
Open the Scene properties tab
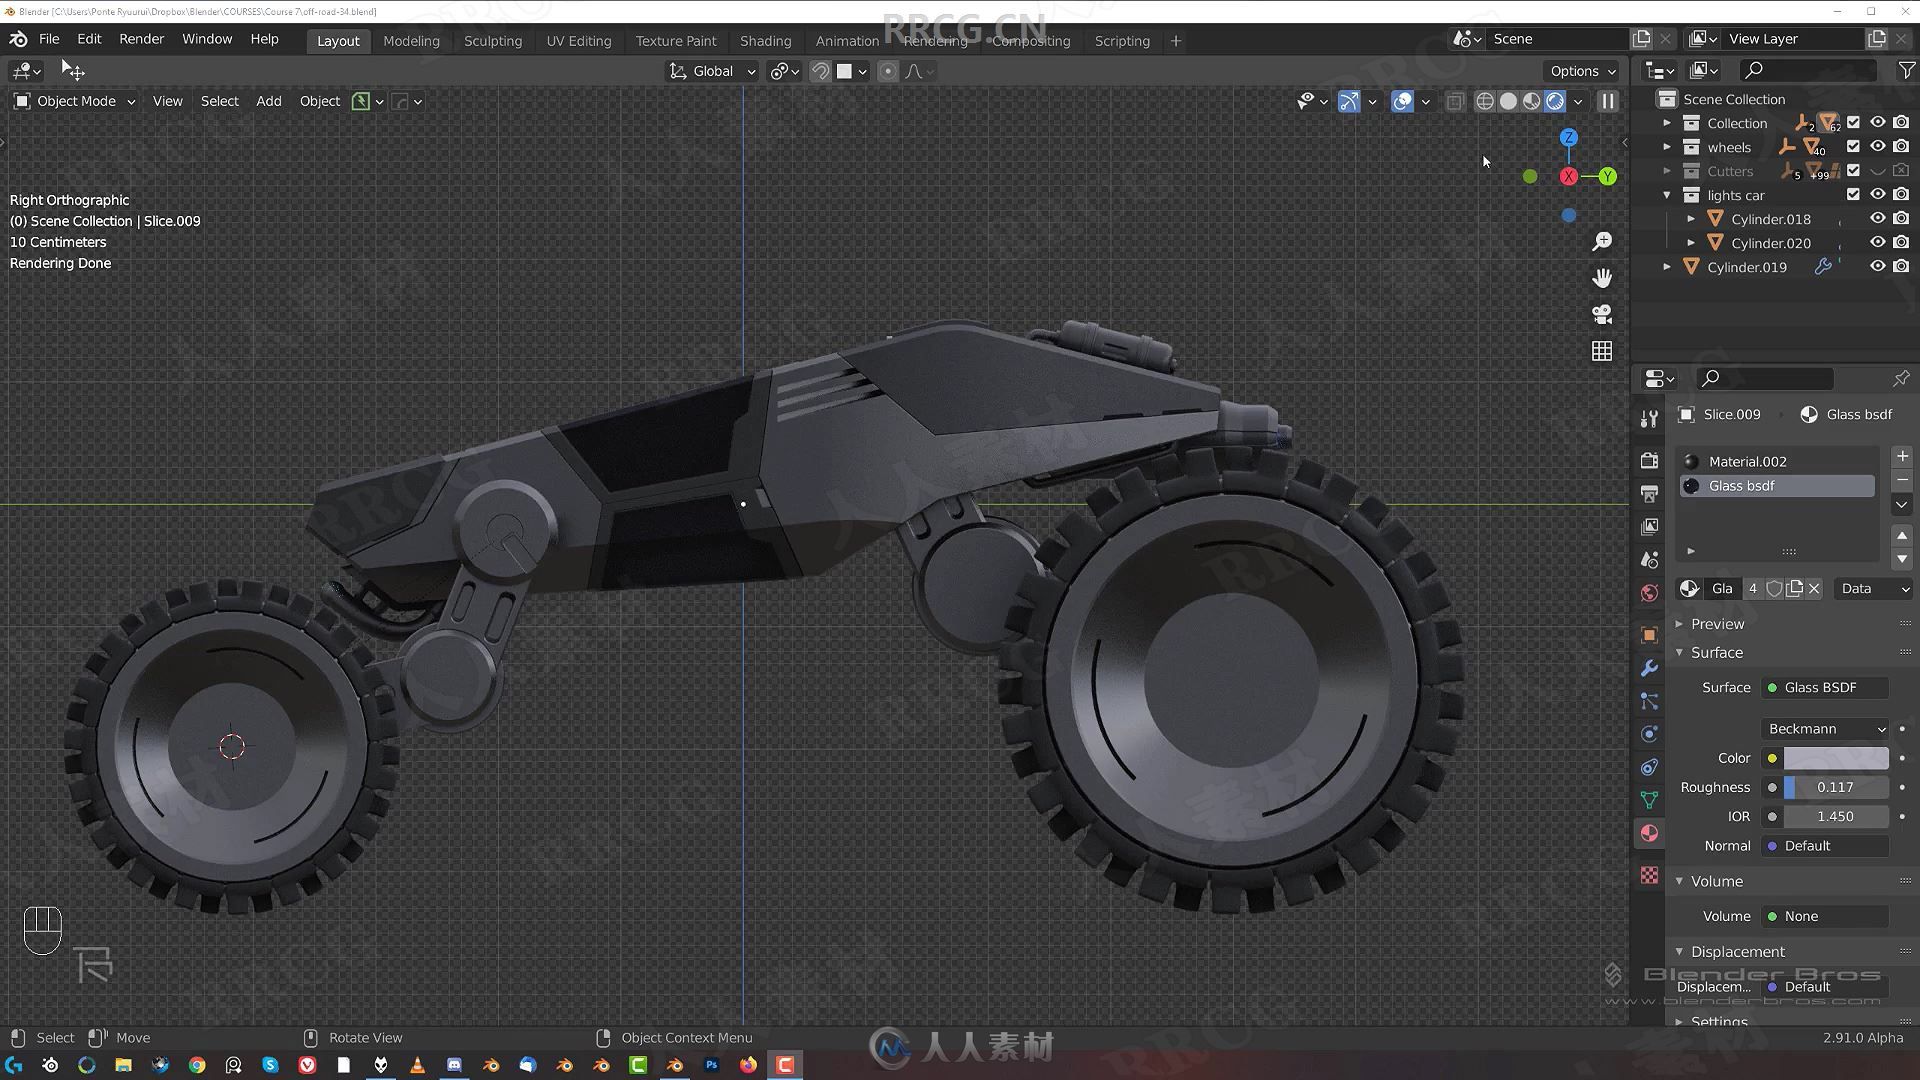tap(1649, 560)
